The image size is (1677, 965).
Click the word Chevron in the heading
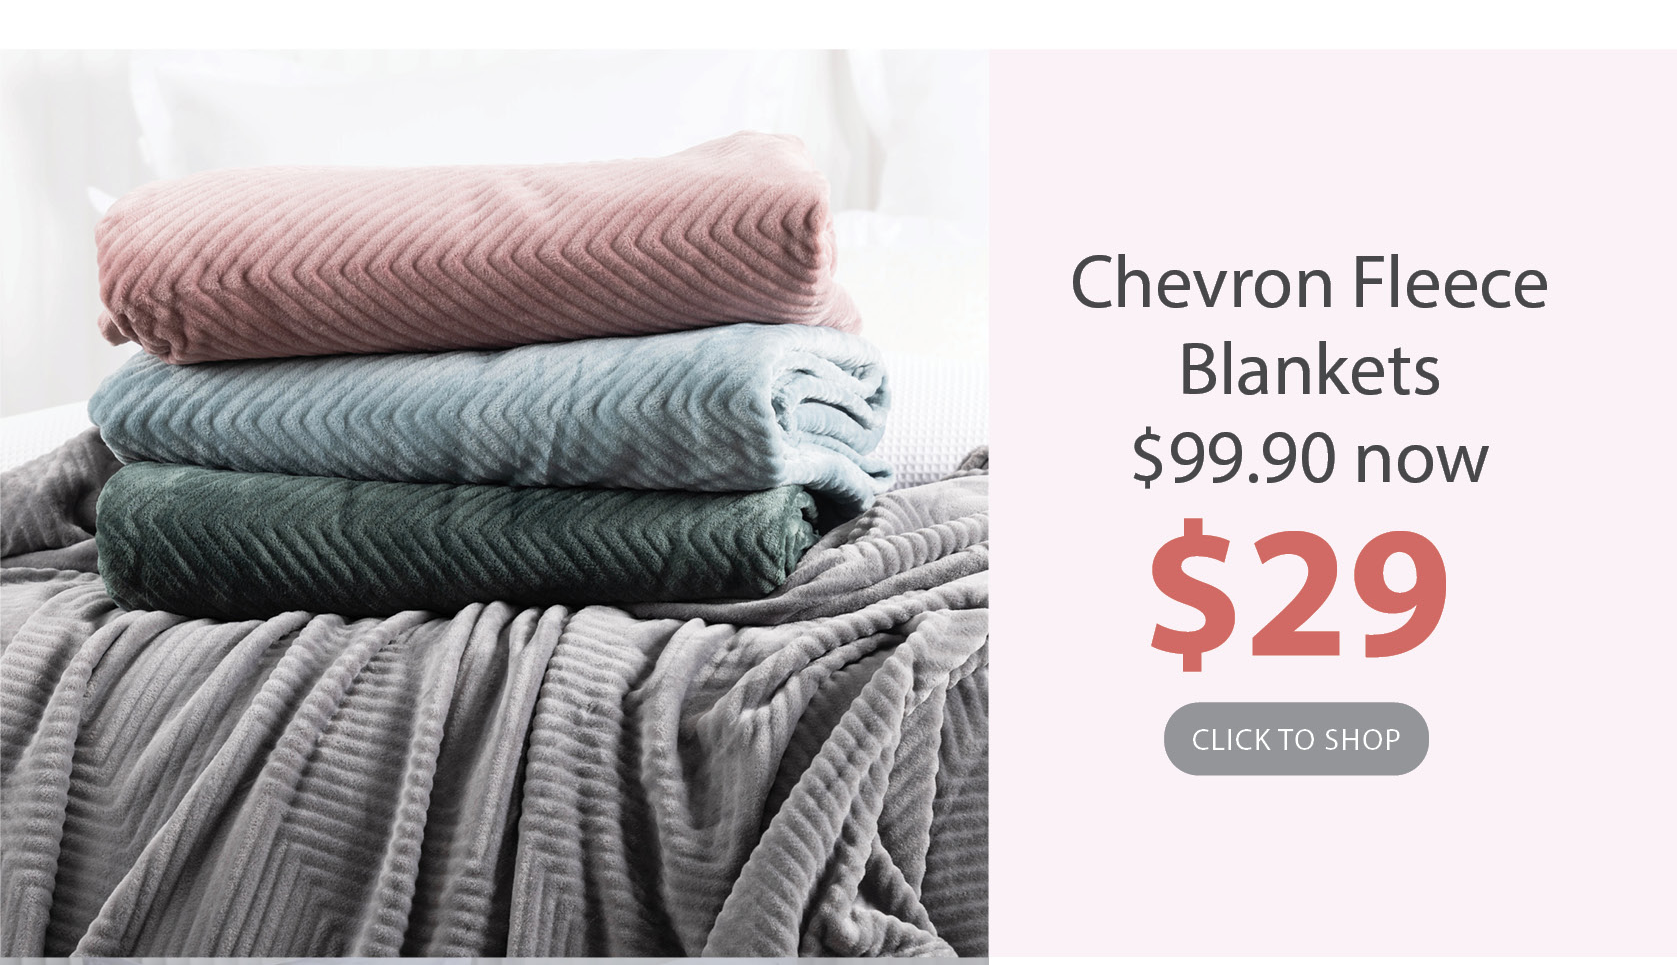pos(1202,283)
